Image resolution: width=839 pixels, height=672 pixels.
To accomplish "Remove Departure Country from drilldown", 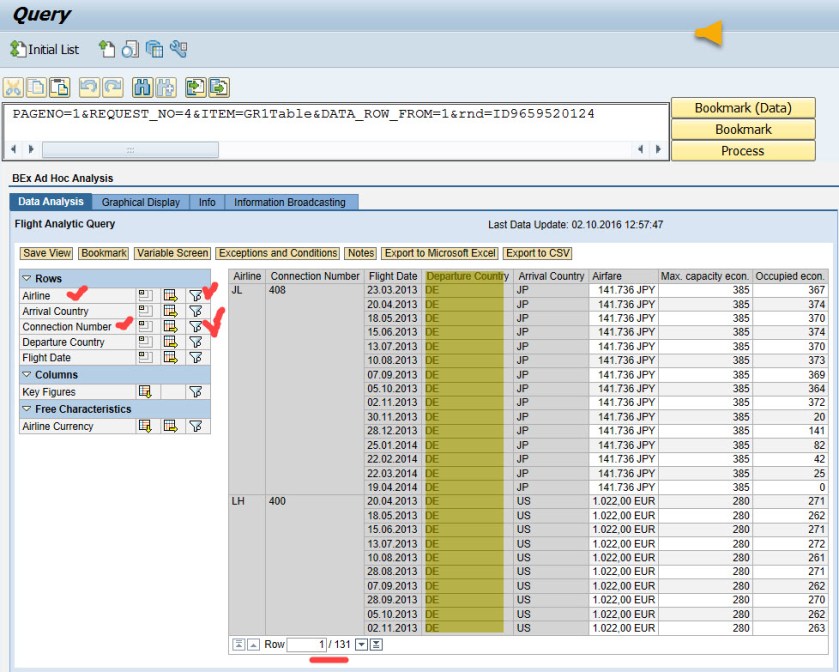I will pyautogui.click(x=145, y=342).
